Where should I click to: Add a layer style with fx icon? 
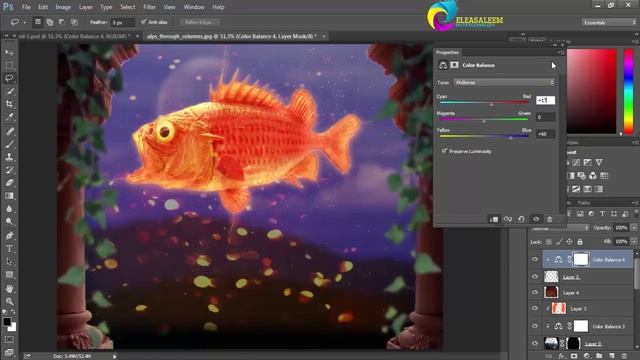click(x=562, y=356)
